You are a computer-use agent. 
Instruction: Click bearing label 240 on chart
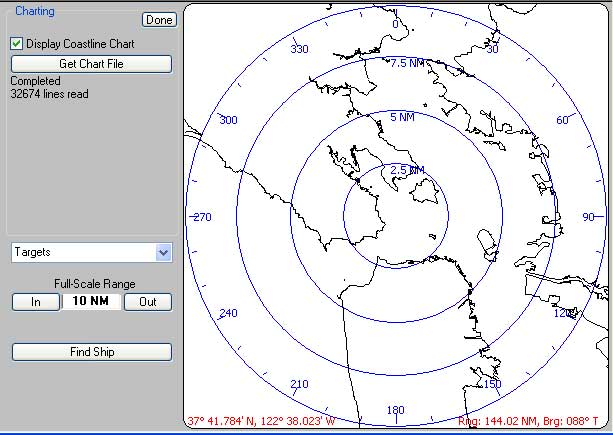point(228,313)
